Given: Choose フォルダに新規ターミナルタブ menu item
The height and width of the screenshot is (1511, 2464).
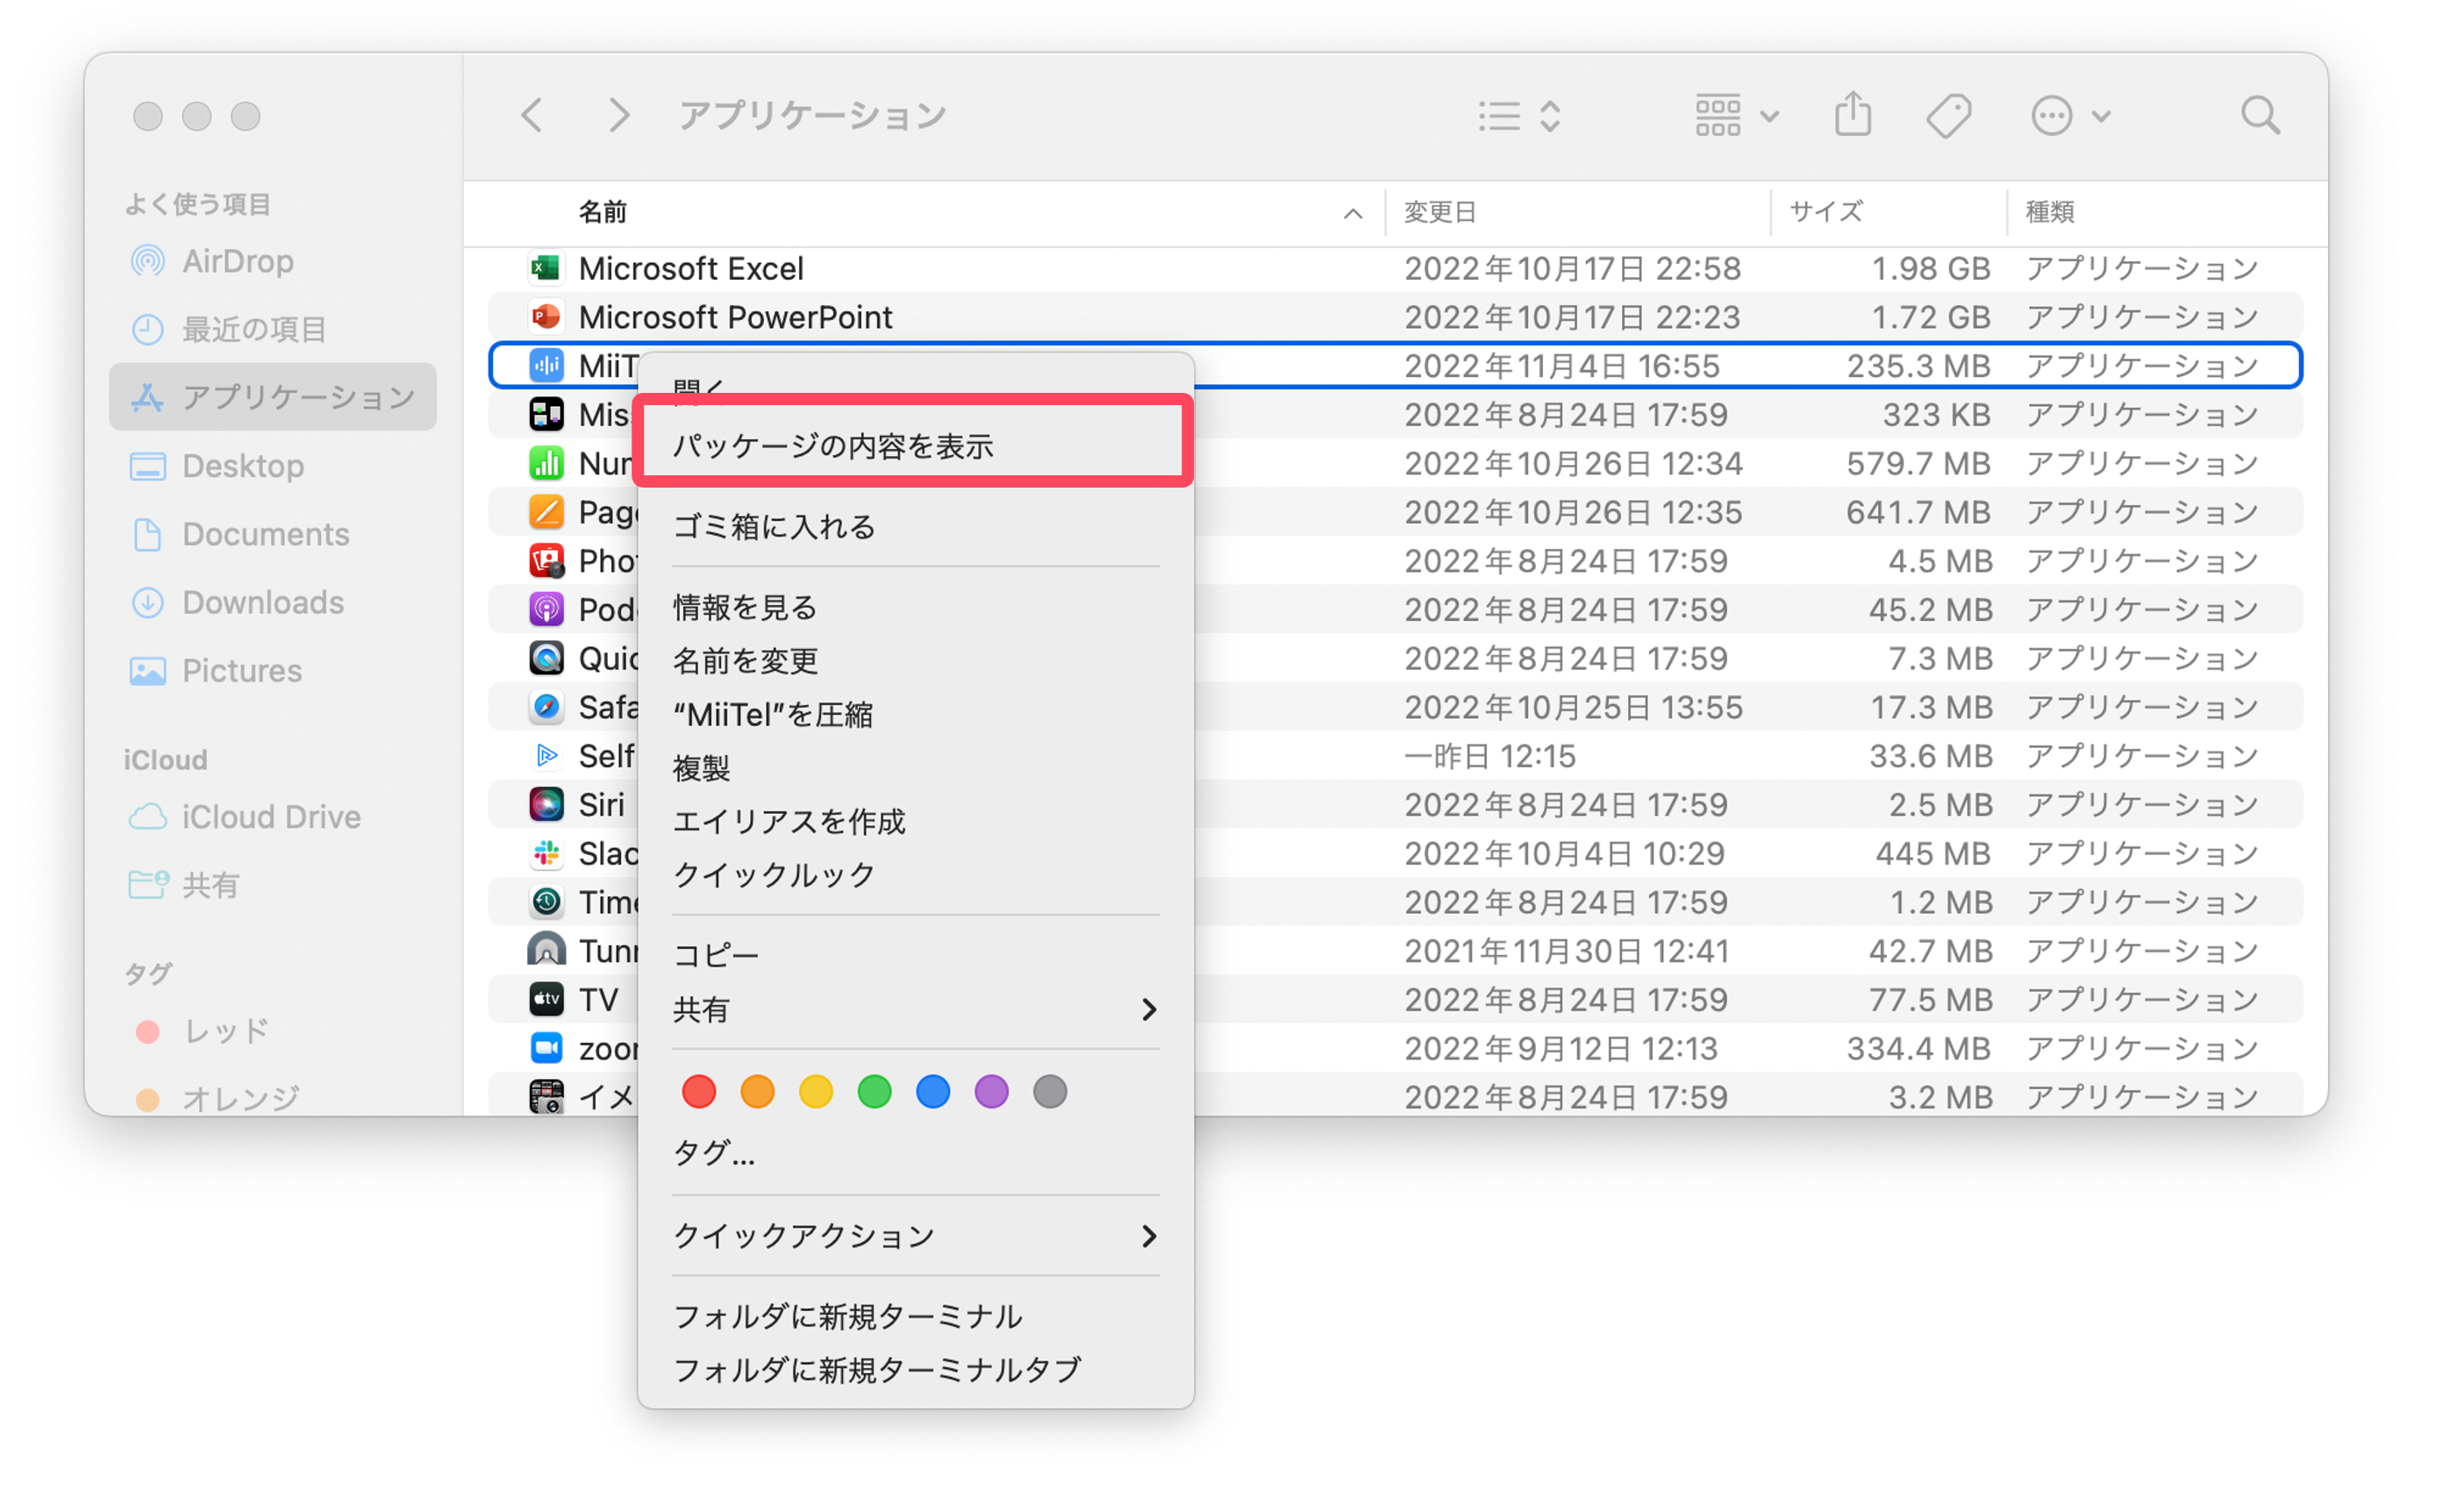Looking at the screenshot, I should [x=914, y=1370].
